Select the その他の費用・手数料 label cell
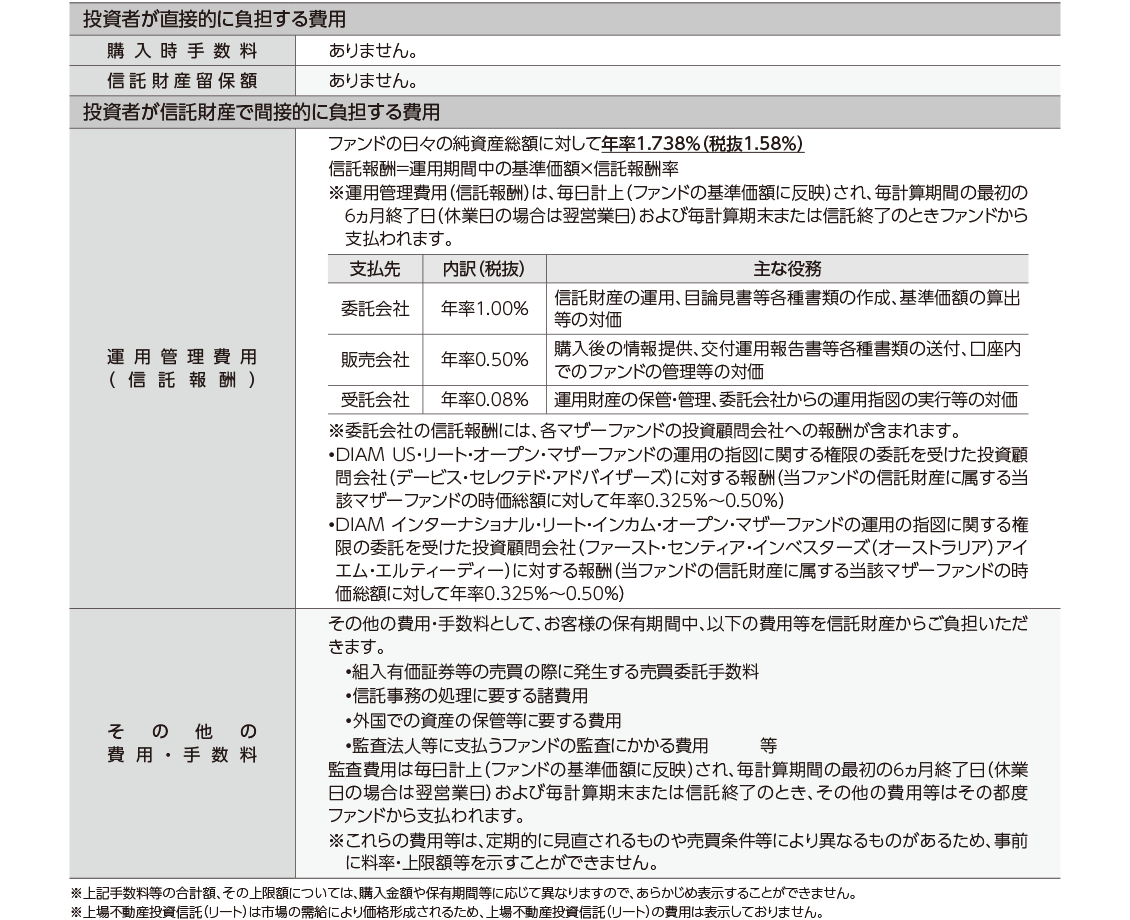This screenshot has width=1130, height=920. tap(181, 743)
